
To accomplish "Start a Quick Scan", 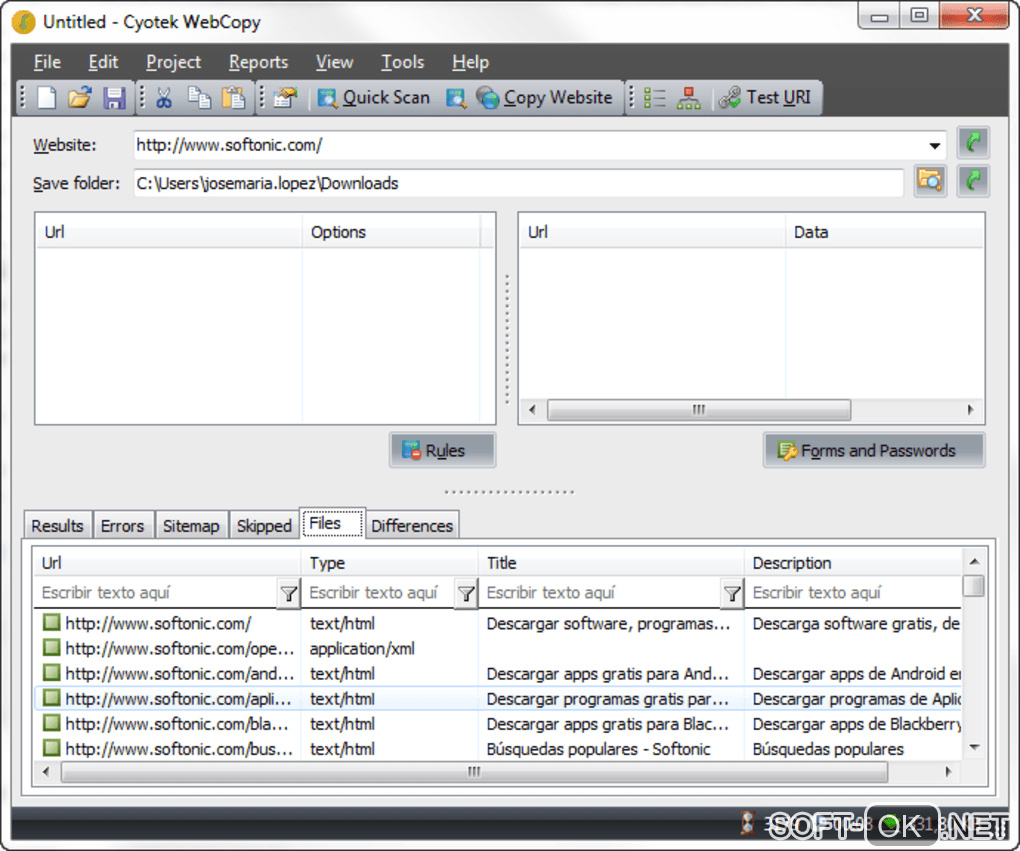I will pos(373,98).
